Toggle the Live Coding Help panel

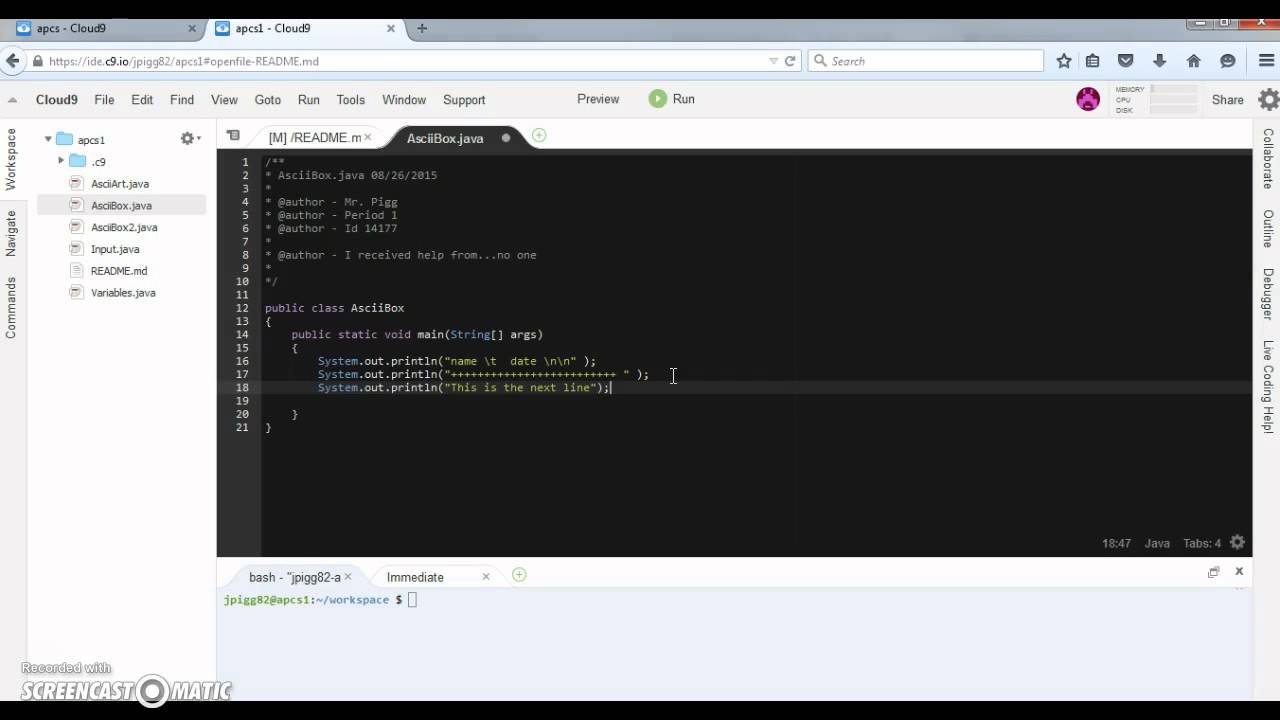[x=1268, y=387]
